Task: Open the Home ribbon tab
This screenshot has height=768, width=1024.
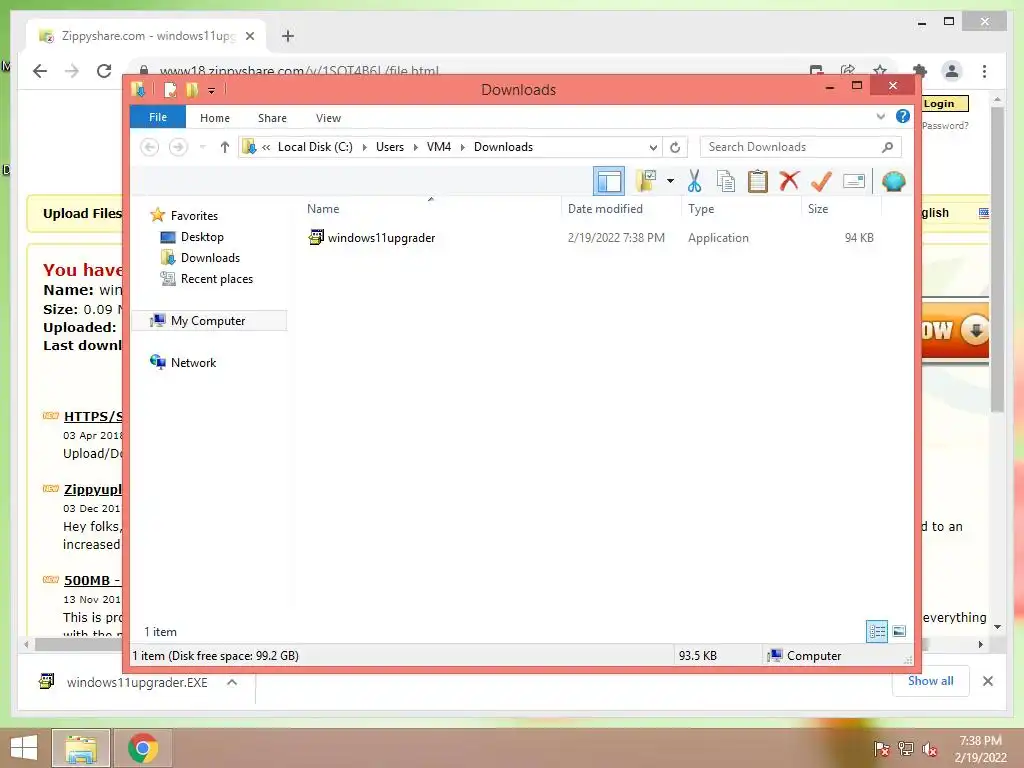Action: point(215,118)
